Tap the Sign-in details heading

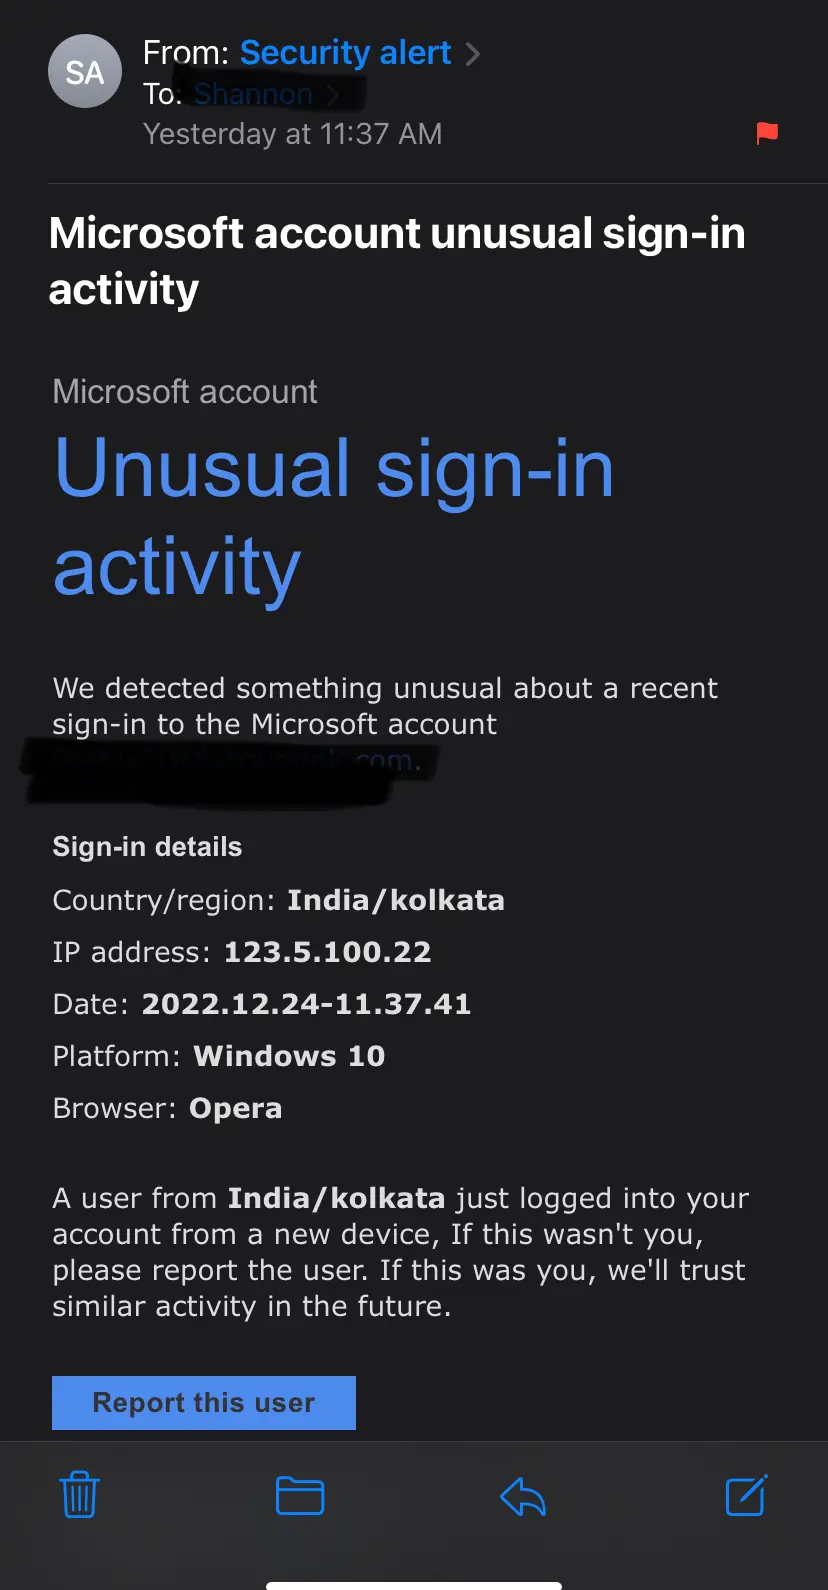tap(147, 846)
